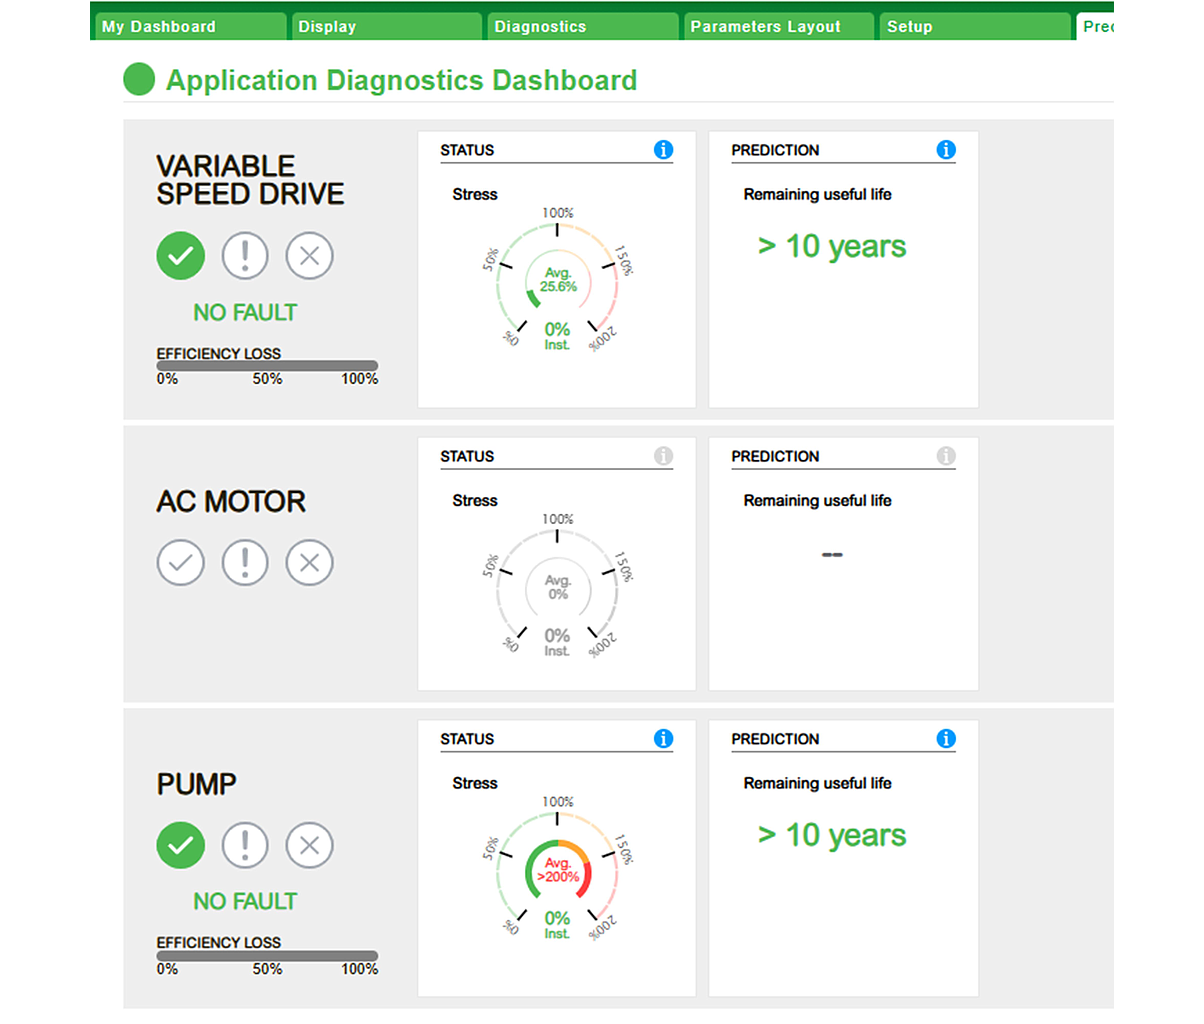This screenshot has width=1204, height=1024.
Task: Click Variable Speed Drive warning exclamation icon
Action: (x=245, y=256)
